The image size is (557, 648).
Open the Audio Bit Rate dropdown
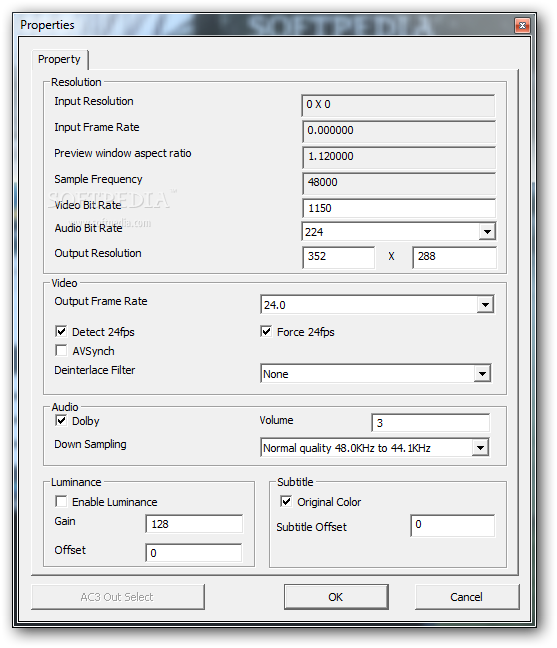tap(487, 232)
